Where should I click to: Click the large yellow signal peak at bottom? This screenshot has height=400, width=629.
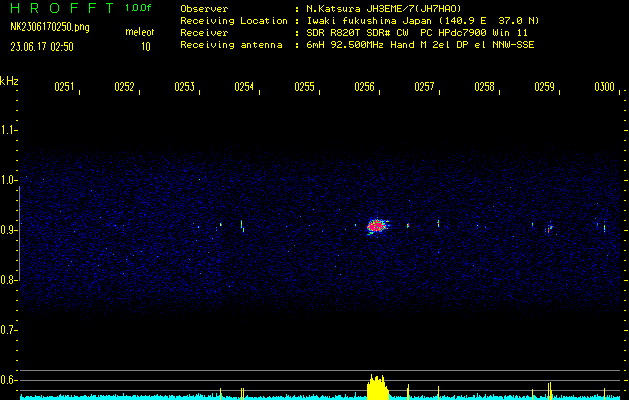377,388
